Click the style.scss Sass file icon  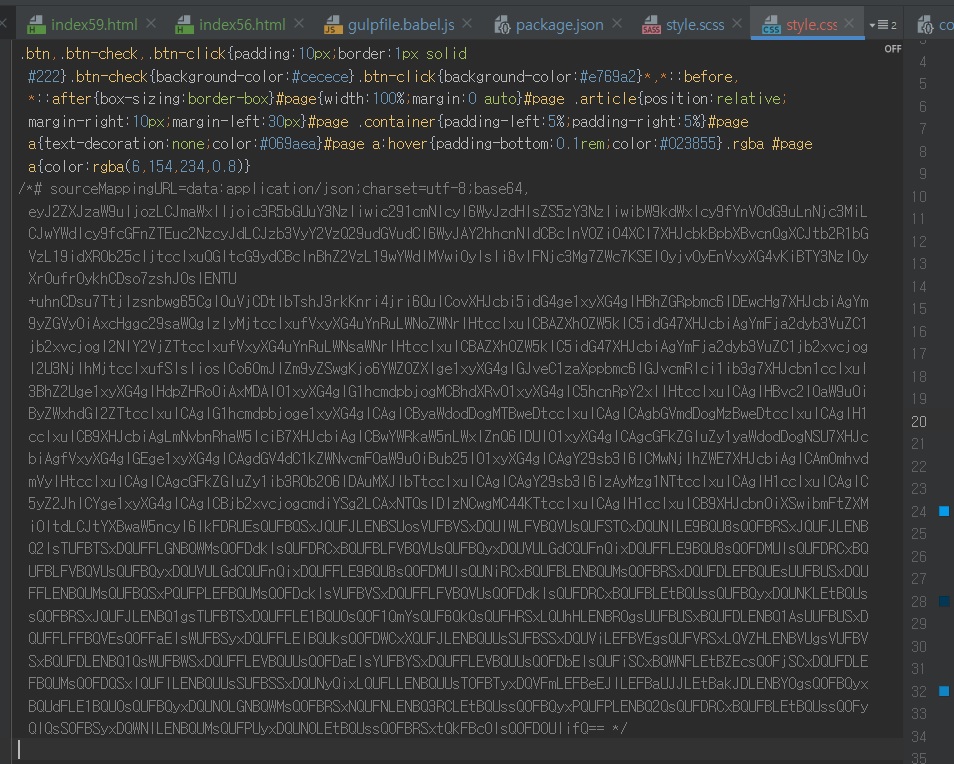tap(650, 25)
